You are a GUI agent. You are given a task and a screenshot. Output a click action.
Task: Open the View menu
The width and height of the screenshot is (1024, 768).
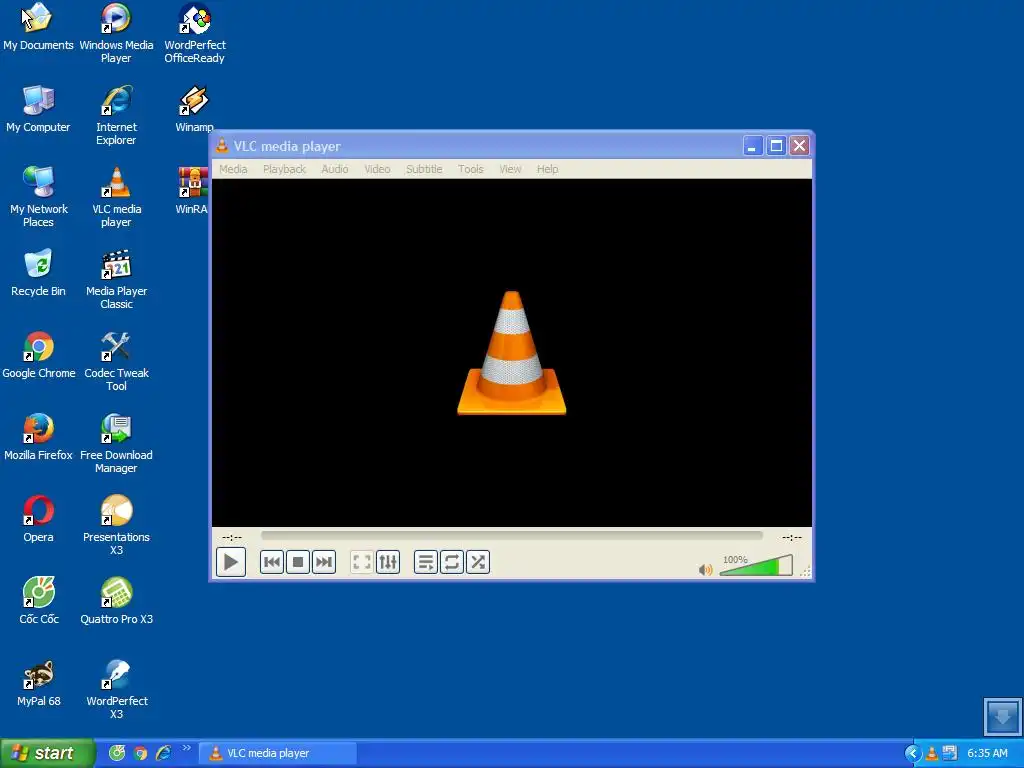point(510,169)
